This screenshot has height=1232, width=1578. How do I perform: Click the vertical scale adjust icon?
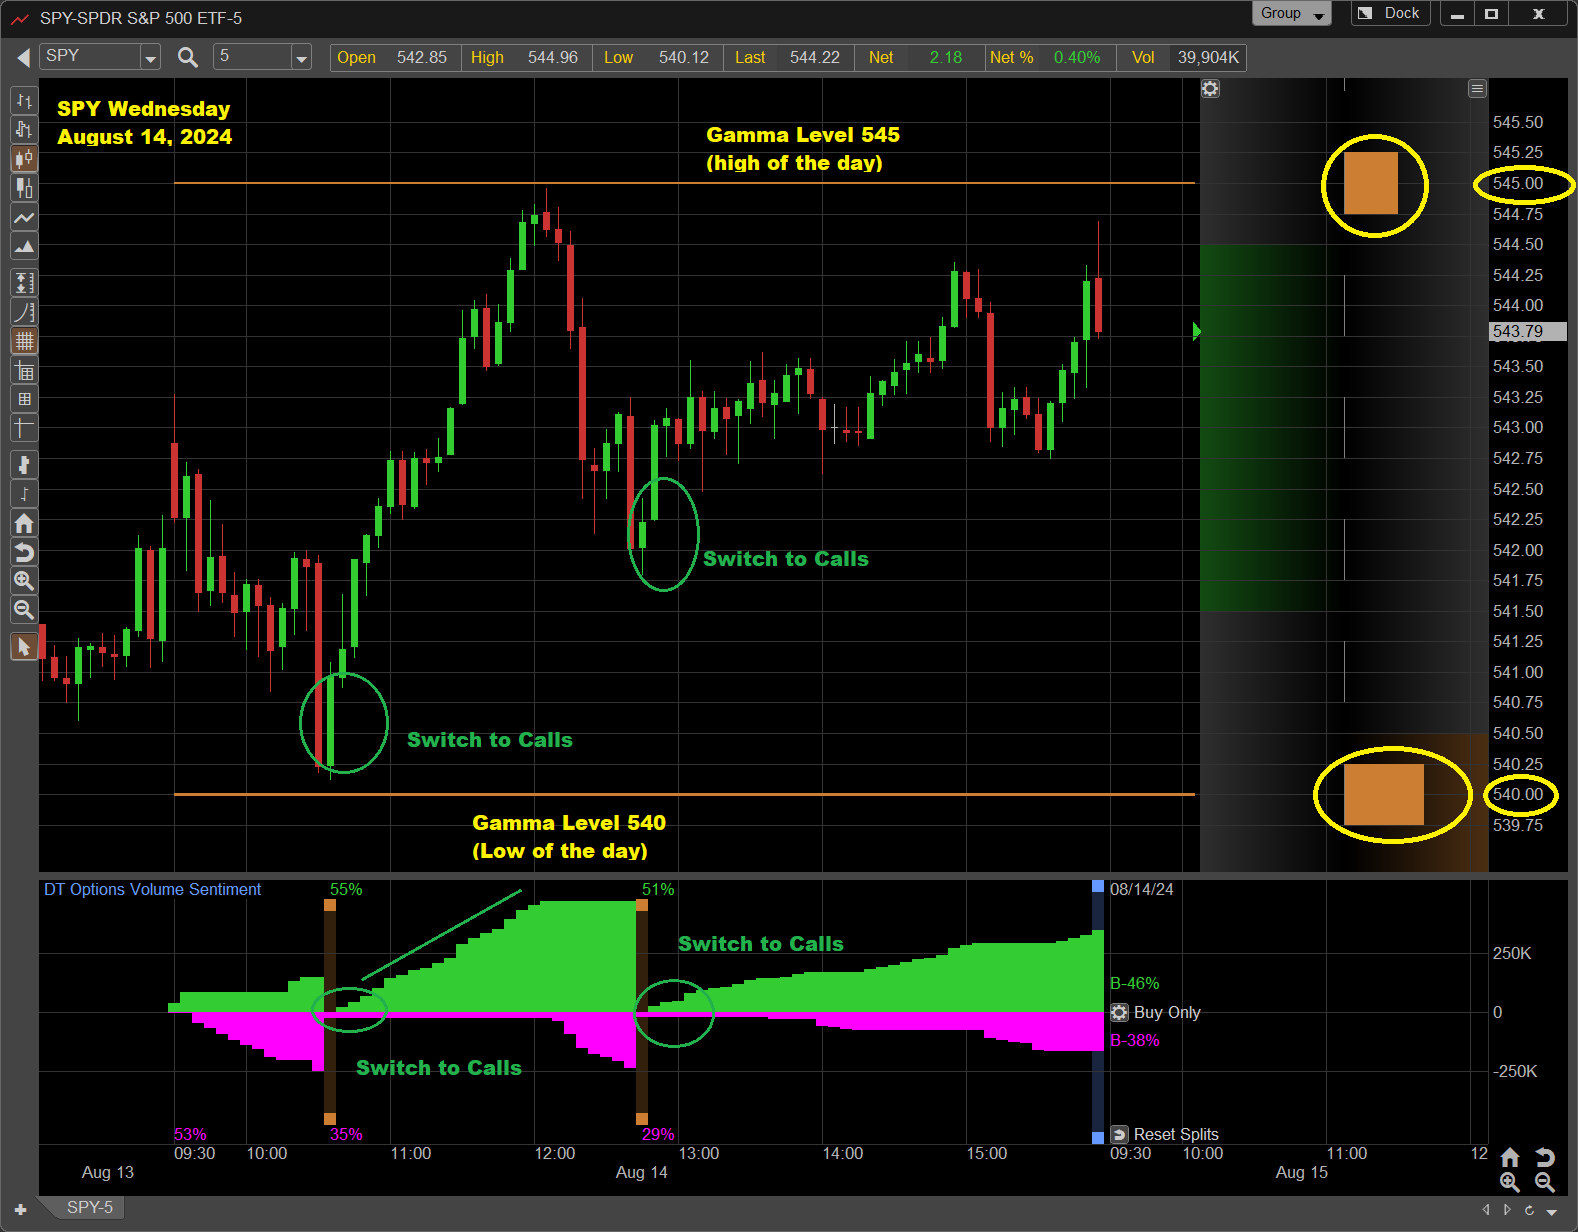coord(24,283)
